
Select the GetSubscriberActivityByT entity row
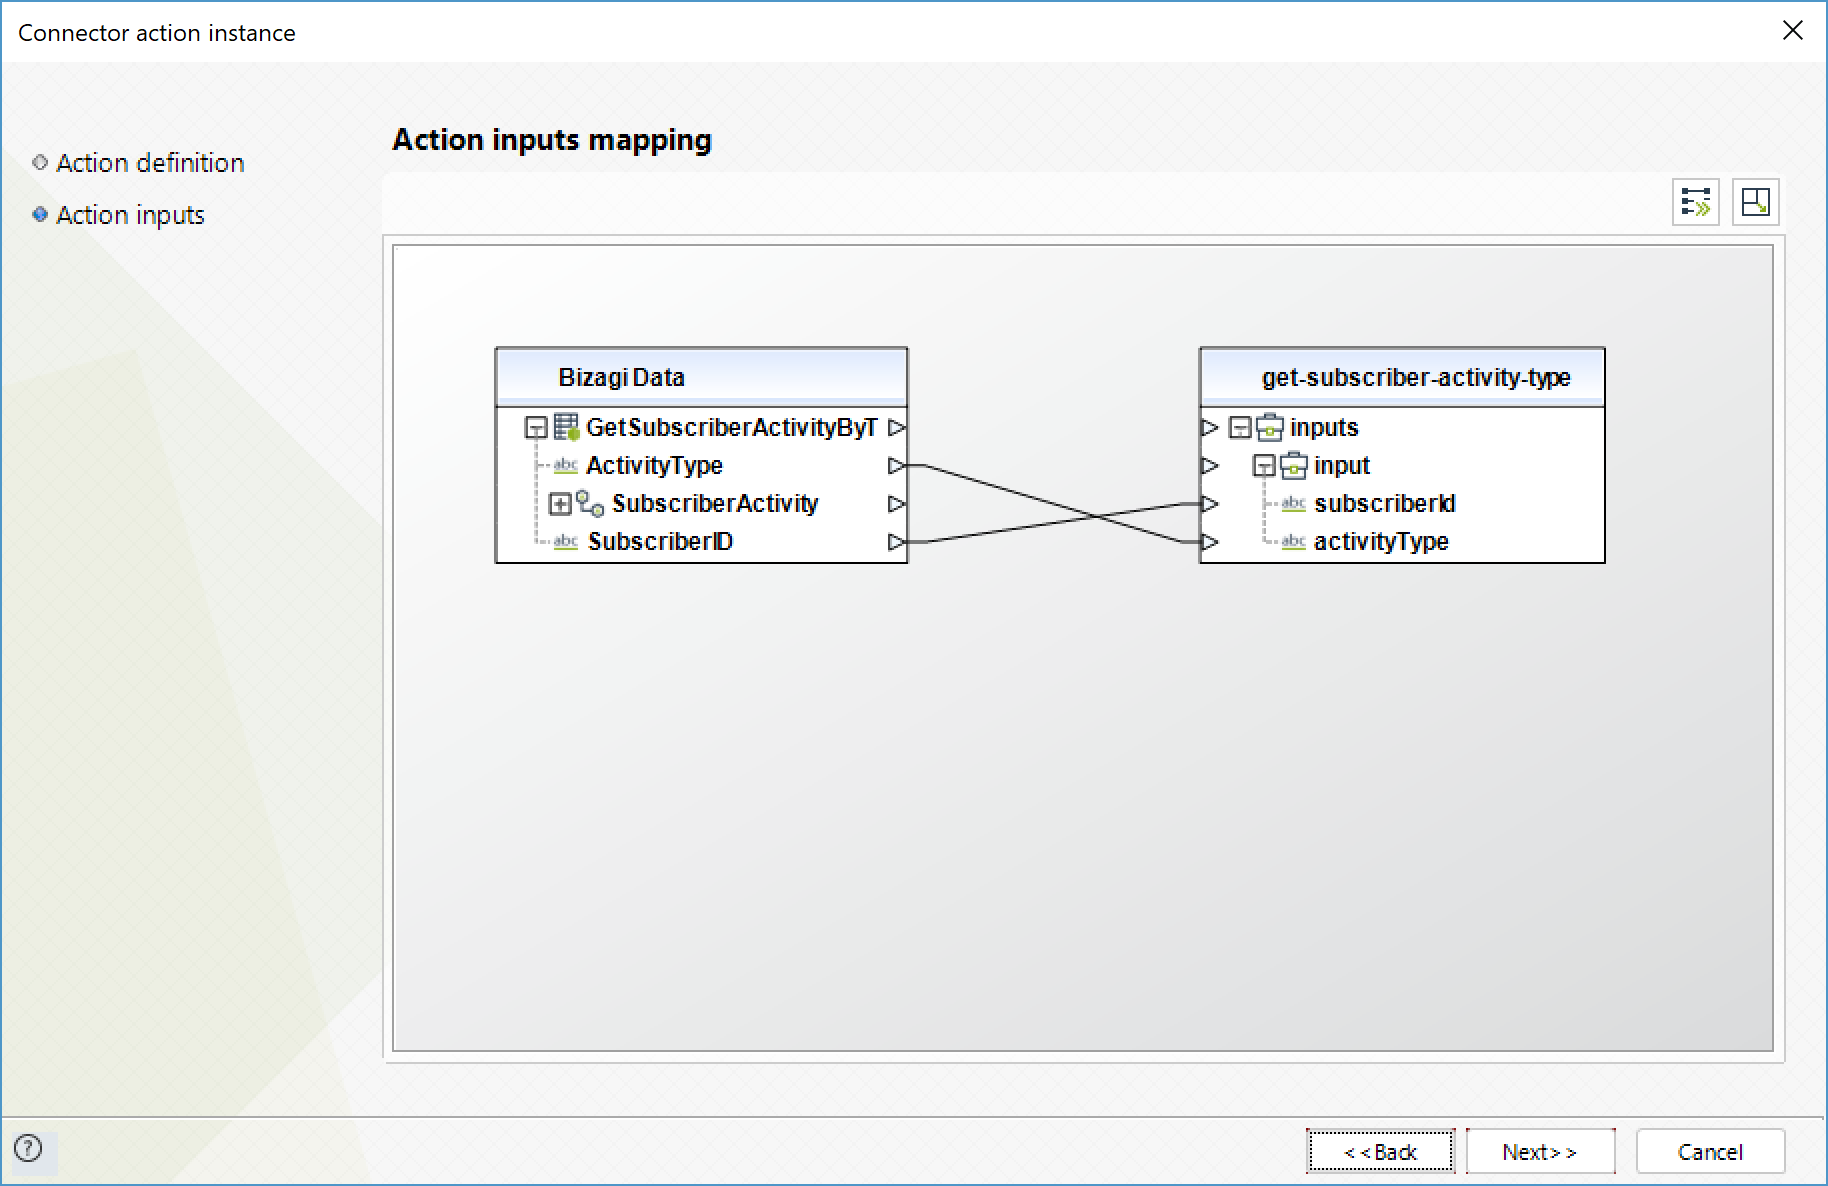(731, 428)
